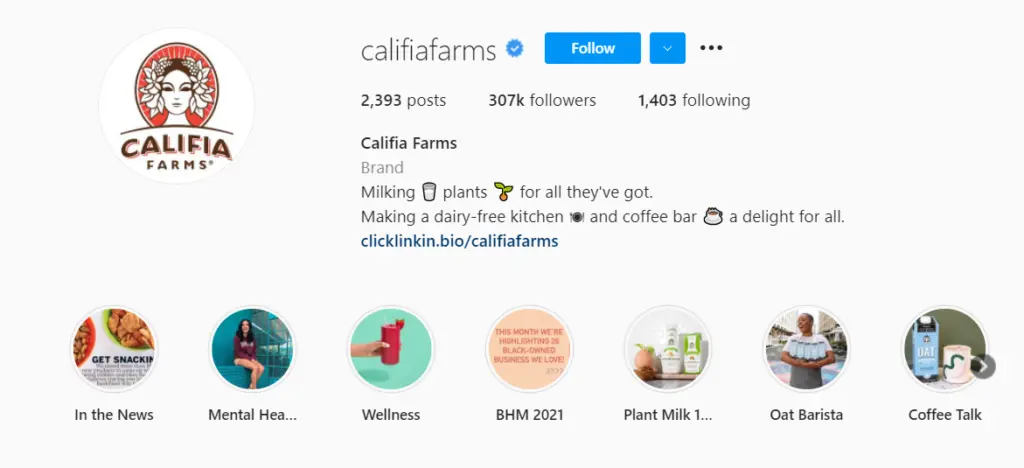Image resolution: width=1024 pixels, height=468 pixels.
Task: Open the three-dot more options menu
Action: coord(711,48)
